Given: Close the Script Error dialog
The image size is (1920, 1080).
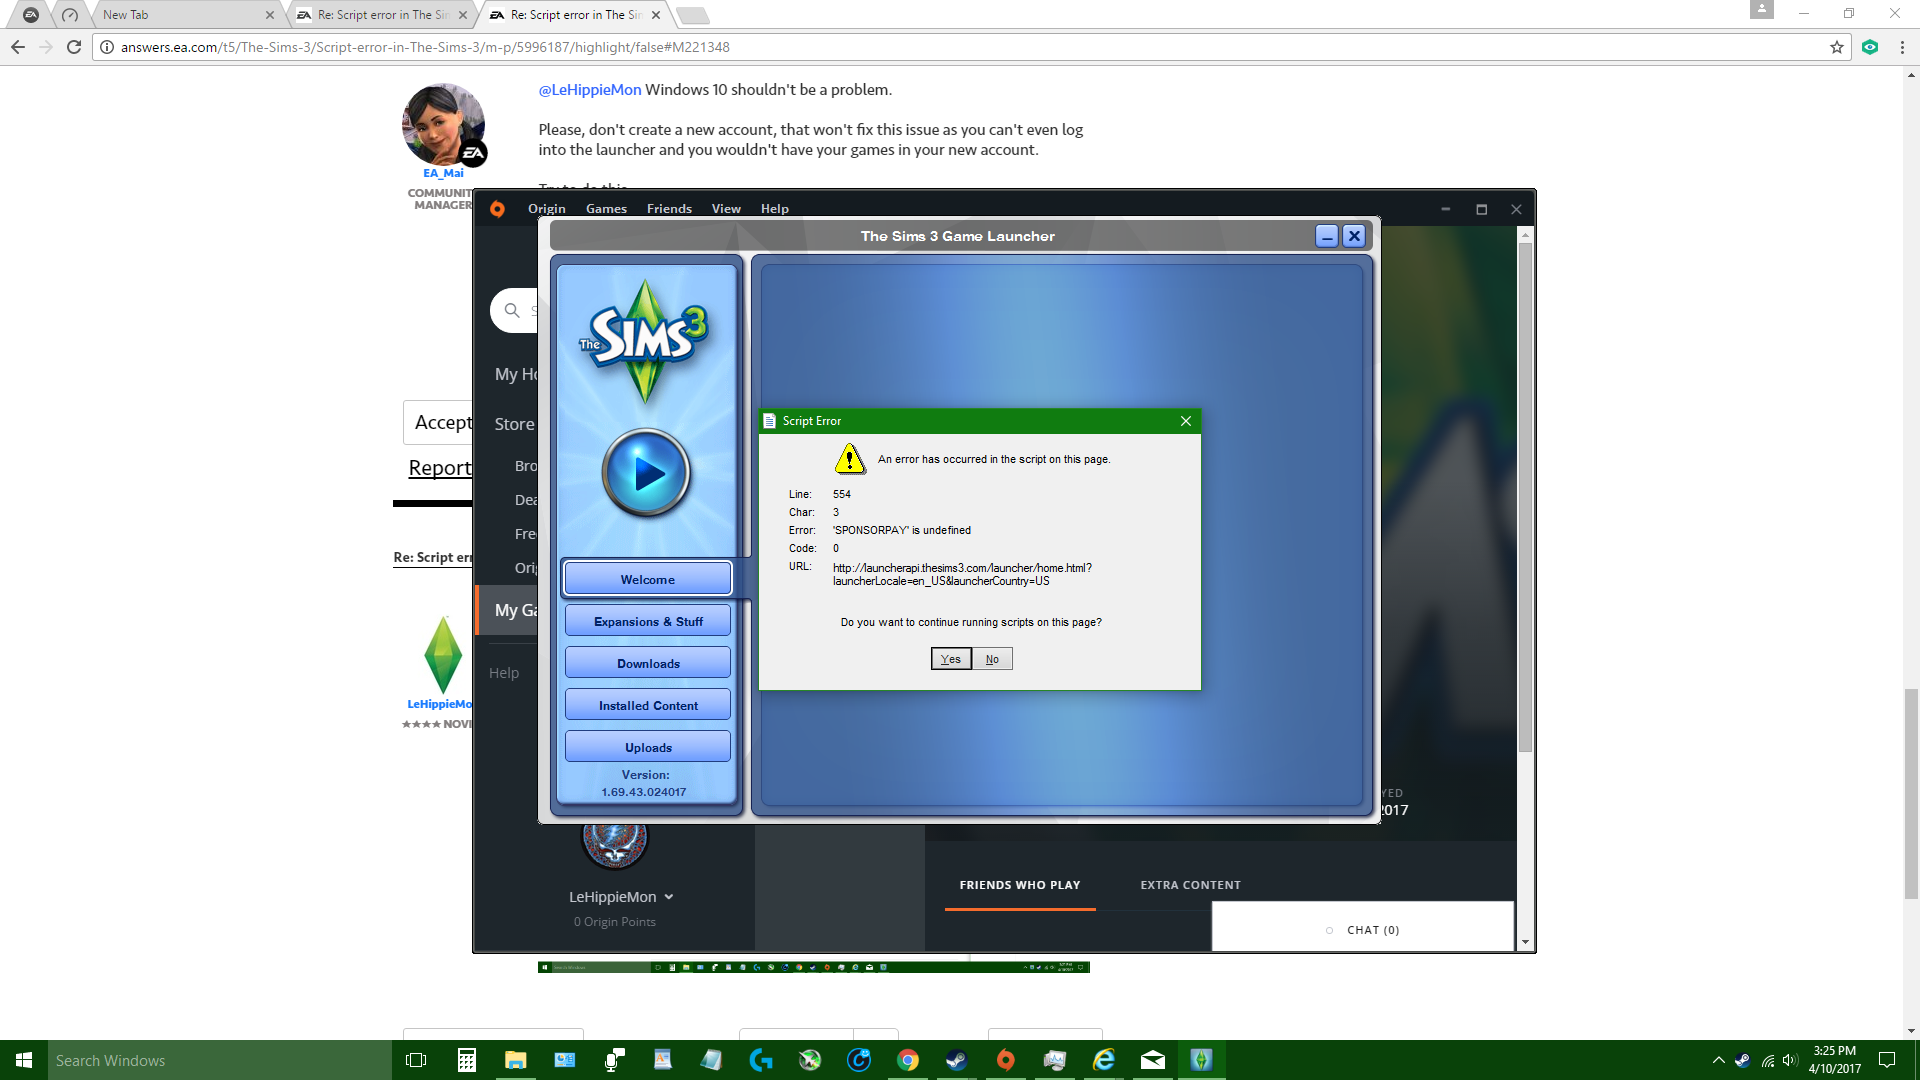Looking at the screenshot, I should (x=1185, y=421).
